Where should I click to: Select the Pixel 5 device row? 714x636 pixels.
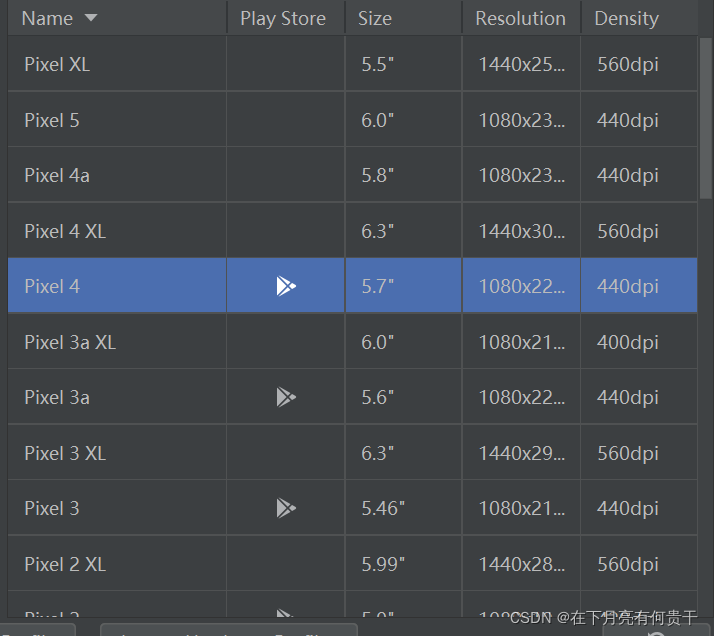(352, 120)
